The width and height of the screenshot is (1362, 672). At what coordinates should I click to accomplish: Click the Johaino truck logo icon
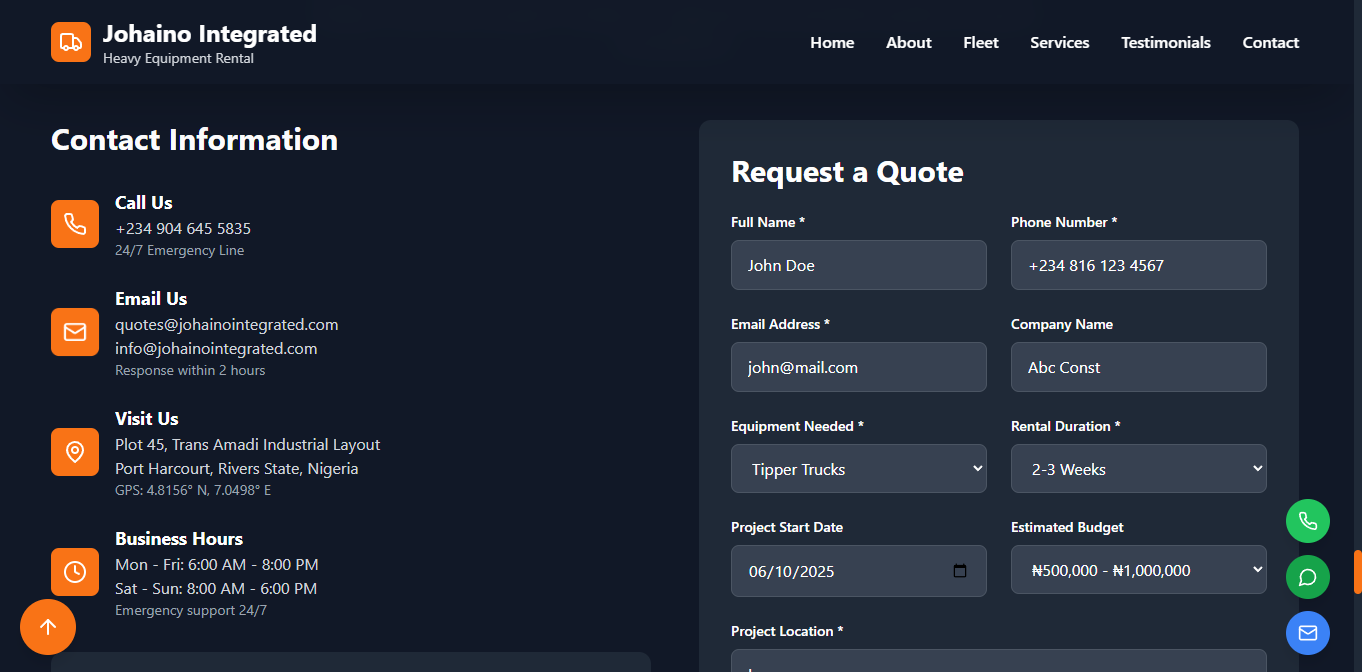(x=70, y=42)
